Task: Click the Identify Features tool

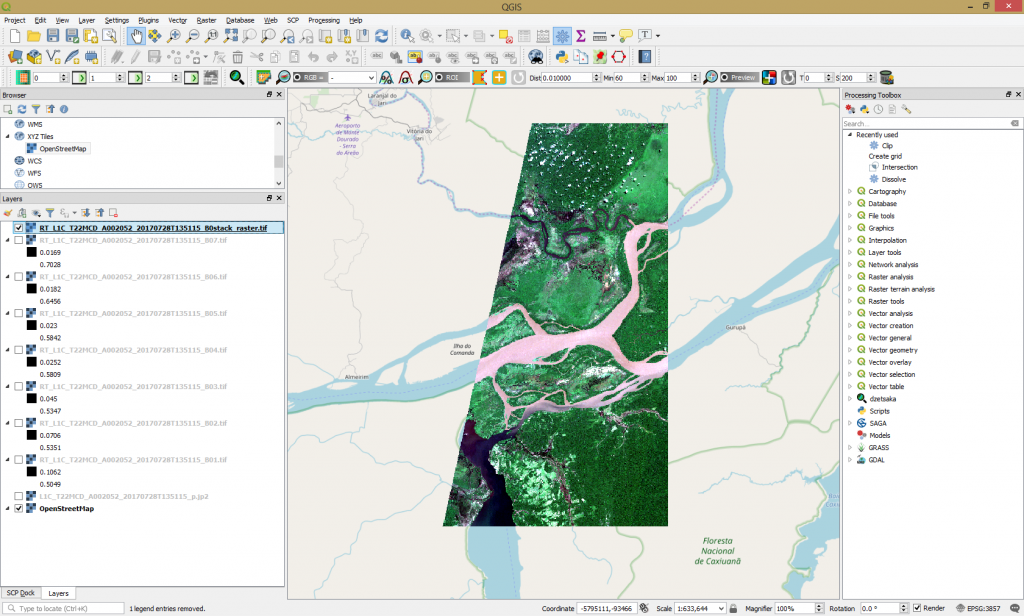Action: pos(407,36)
